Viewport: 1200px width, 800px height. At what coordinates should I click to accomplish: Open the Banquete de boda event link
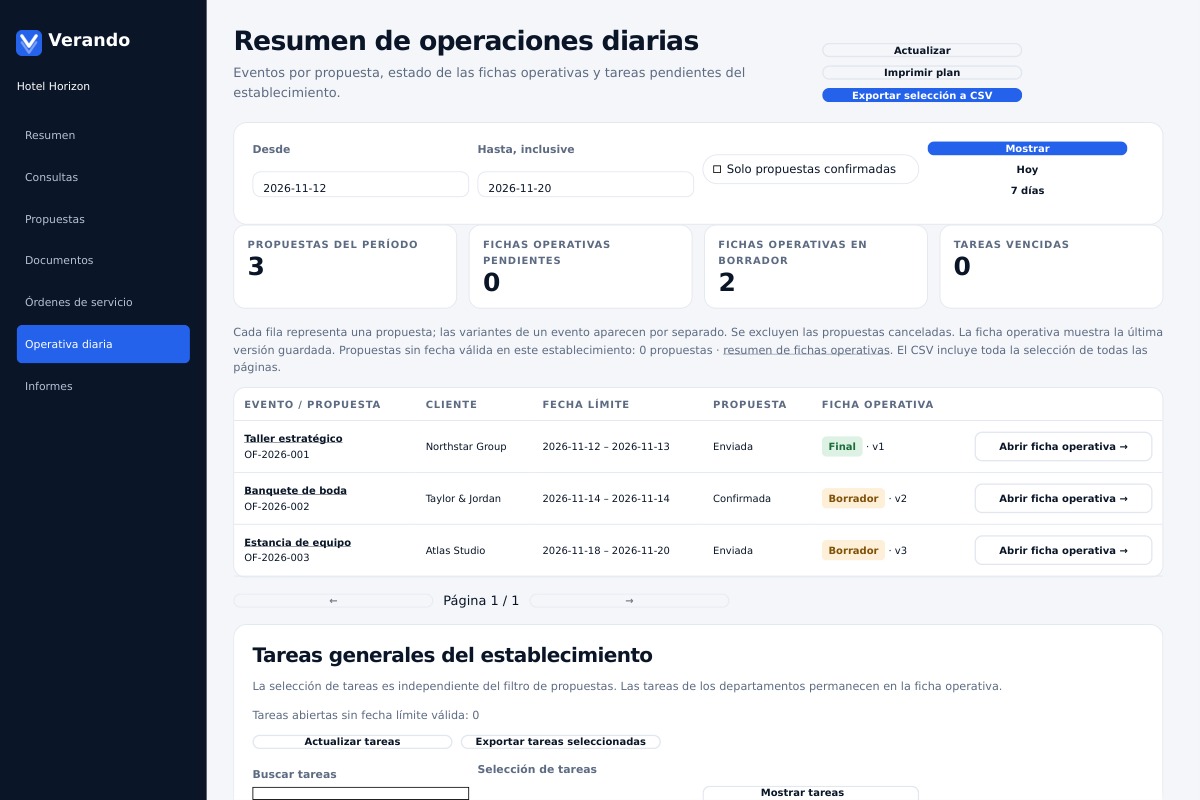click(x=295, y=490)
